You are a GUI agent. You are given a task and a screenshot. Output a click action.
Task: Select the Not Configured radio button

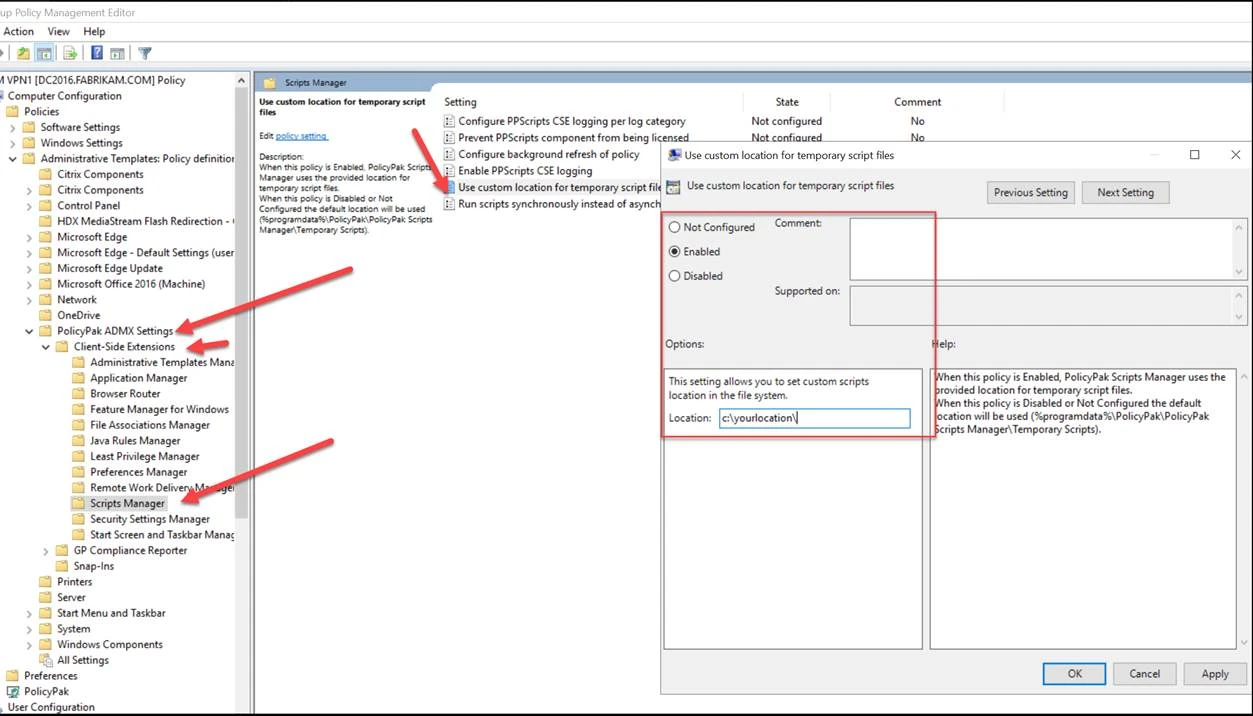coord(674,228)
